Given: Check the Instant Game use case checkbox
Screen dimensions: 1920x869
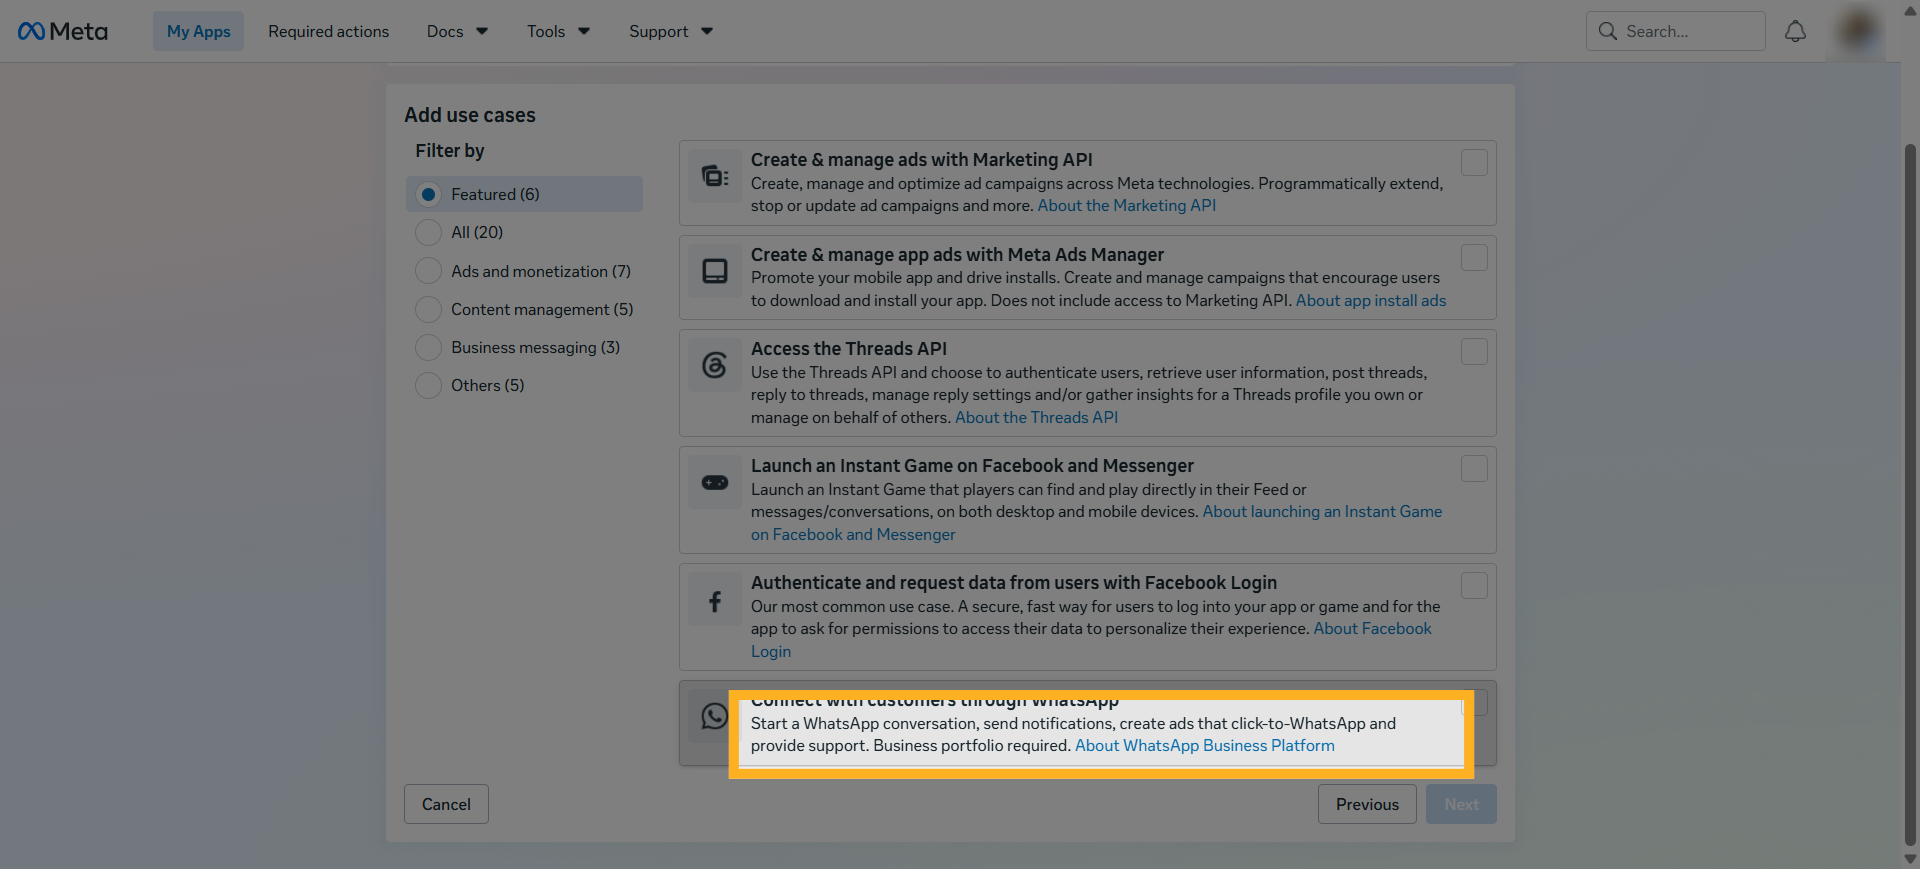Looking at the screenshot, I should pos(1474,468).
